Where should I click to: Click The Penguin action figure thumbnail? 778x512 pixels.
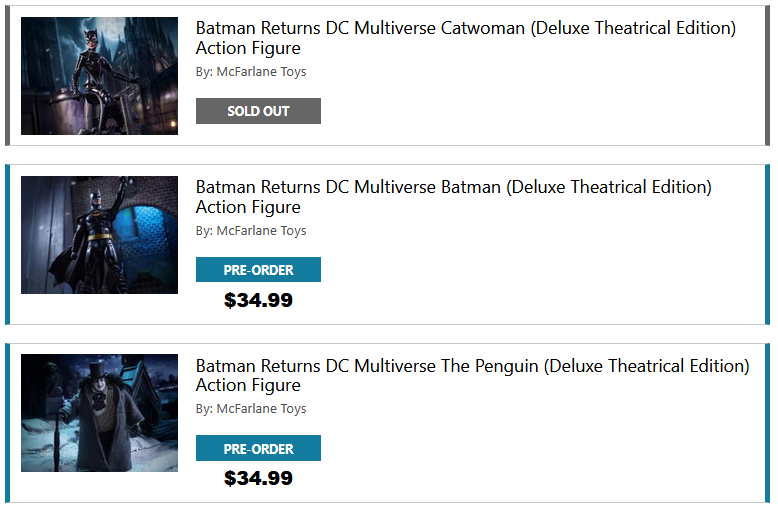(99, 413)
